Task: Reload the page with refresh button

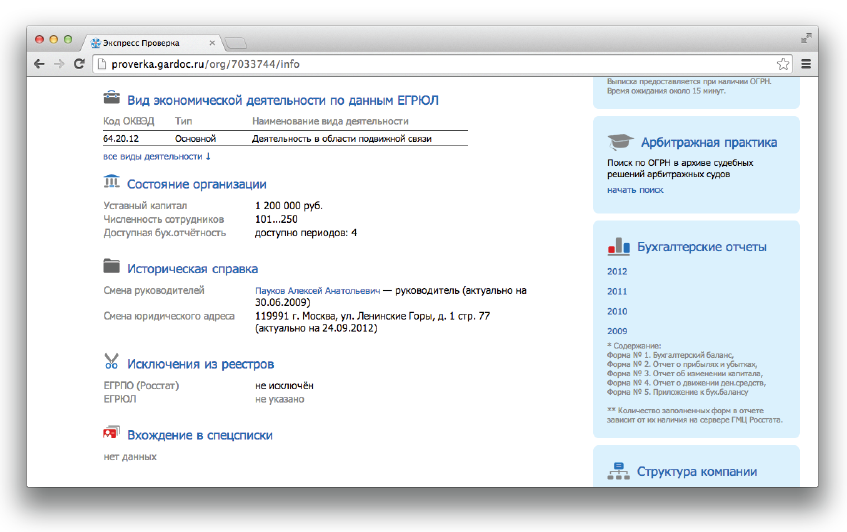Action: coord(79,64)
